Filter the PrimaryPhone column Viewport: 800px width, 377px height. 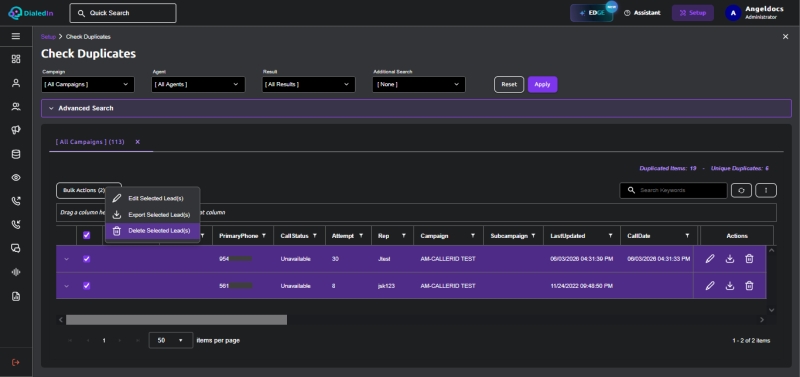[x=264, y=236]
